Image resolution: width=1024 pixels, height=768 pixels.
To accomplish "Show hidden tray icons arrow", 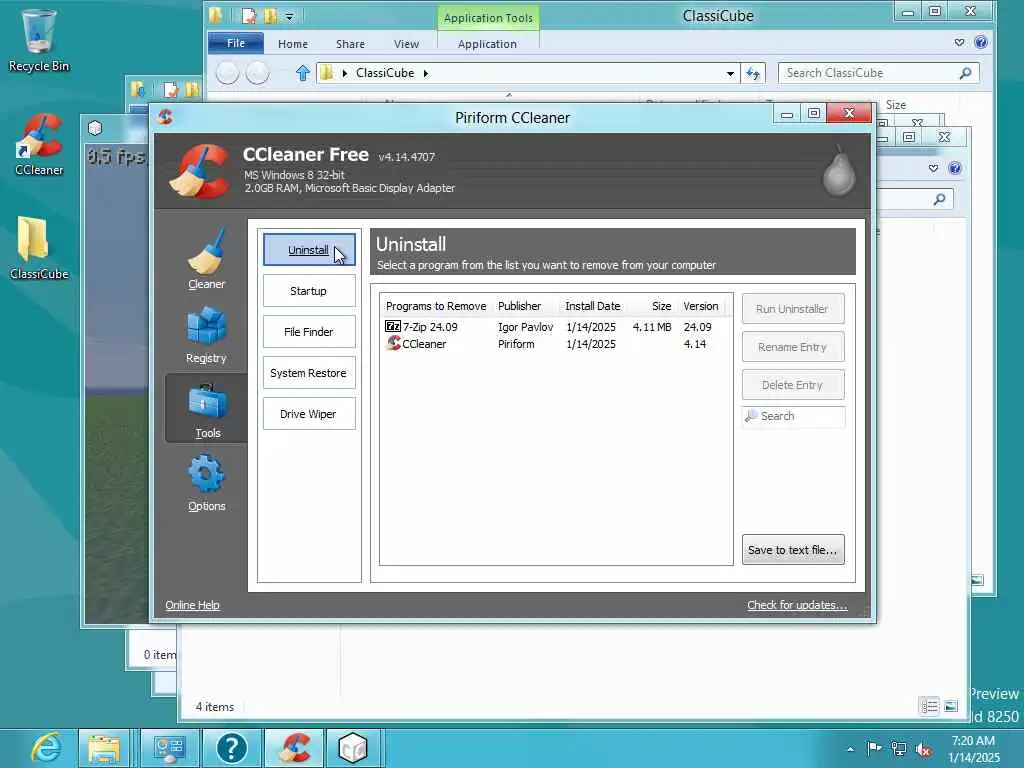I will pos(850,749).
